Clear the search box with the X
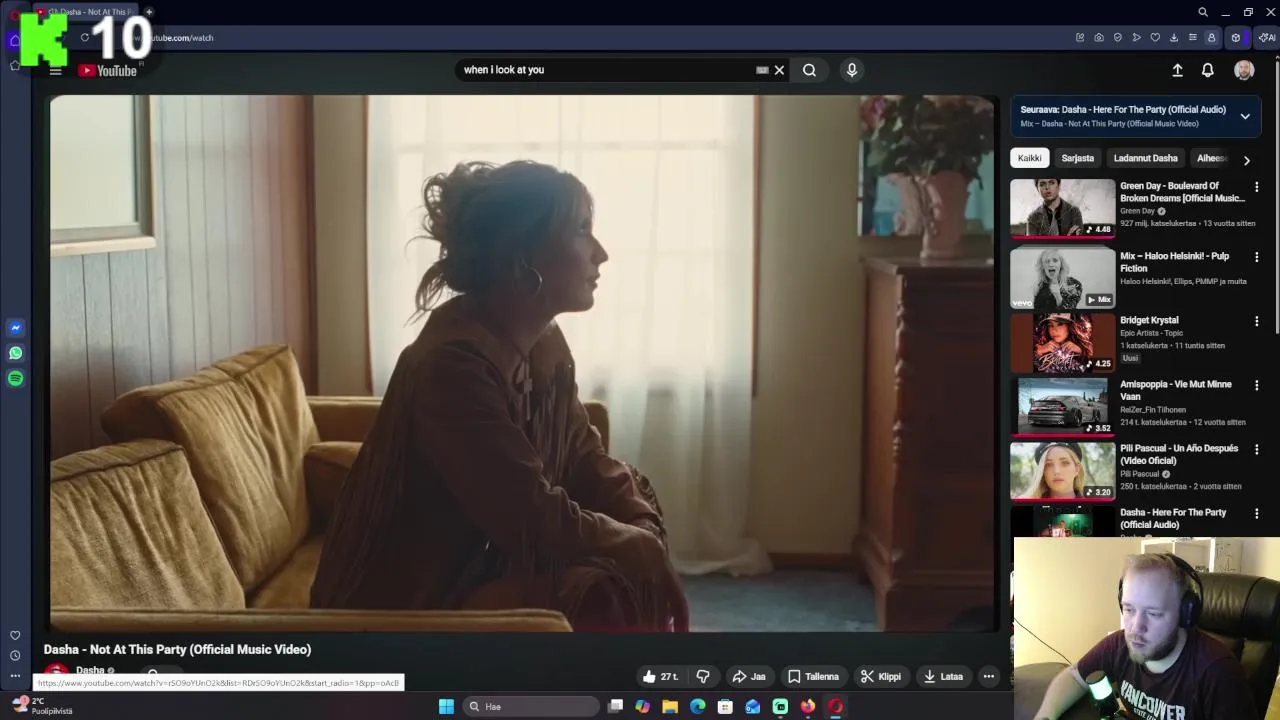The width and height of the screenshot is (1280, 720). [x=779, y=70]
